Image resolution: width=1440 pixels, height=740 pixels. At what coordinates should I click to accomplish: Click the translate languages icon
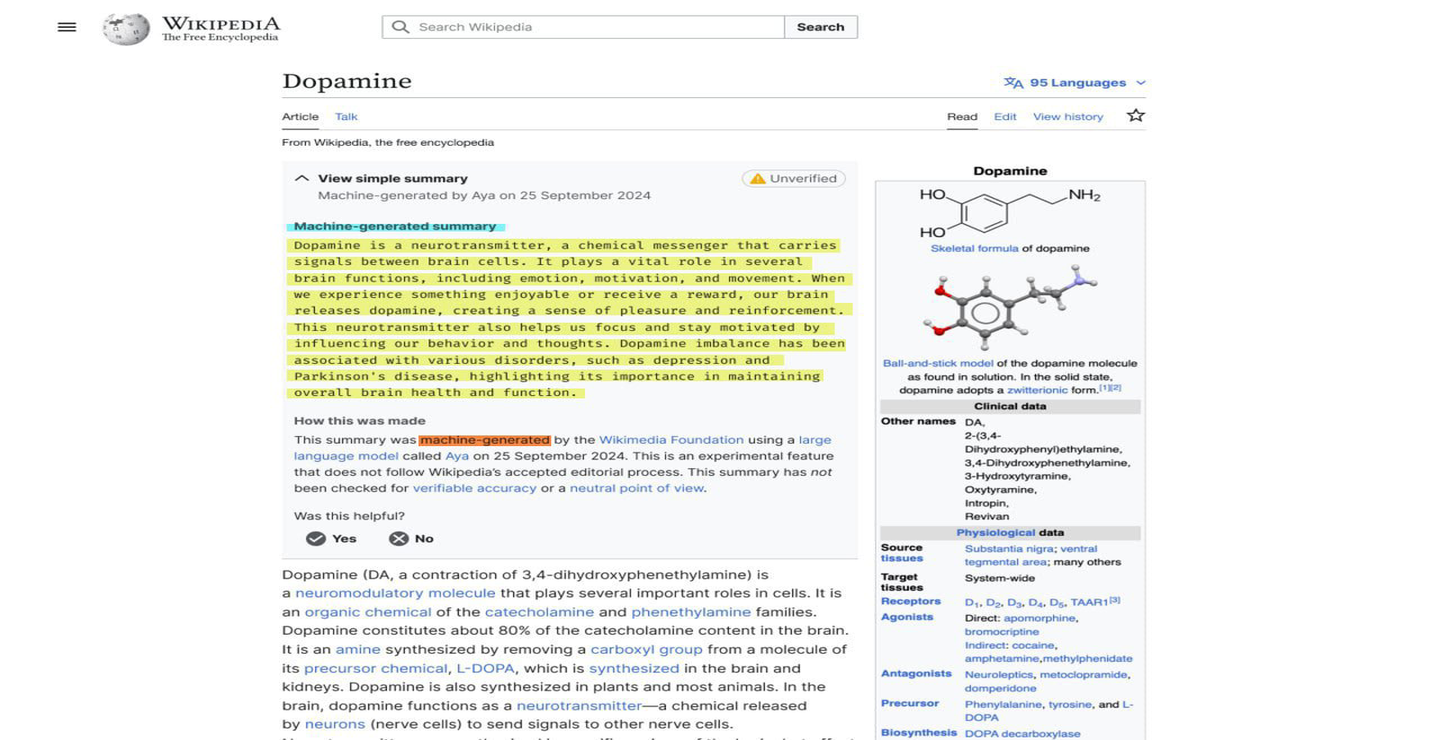1013,83
